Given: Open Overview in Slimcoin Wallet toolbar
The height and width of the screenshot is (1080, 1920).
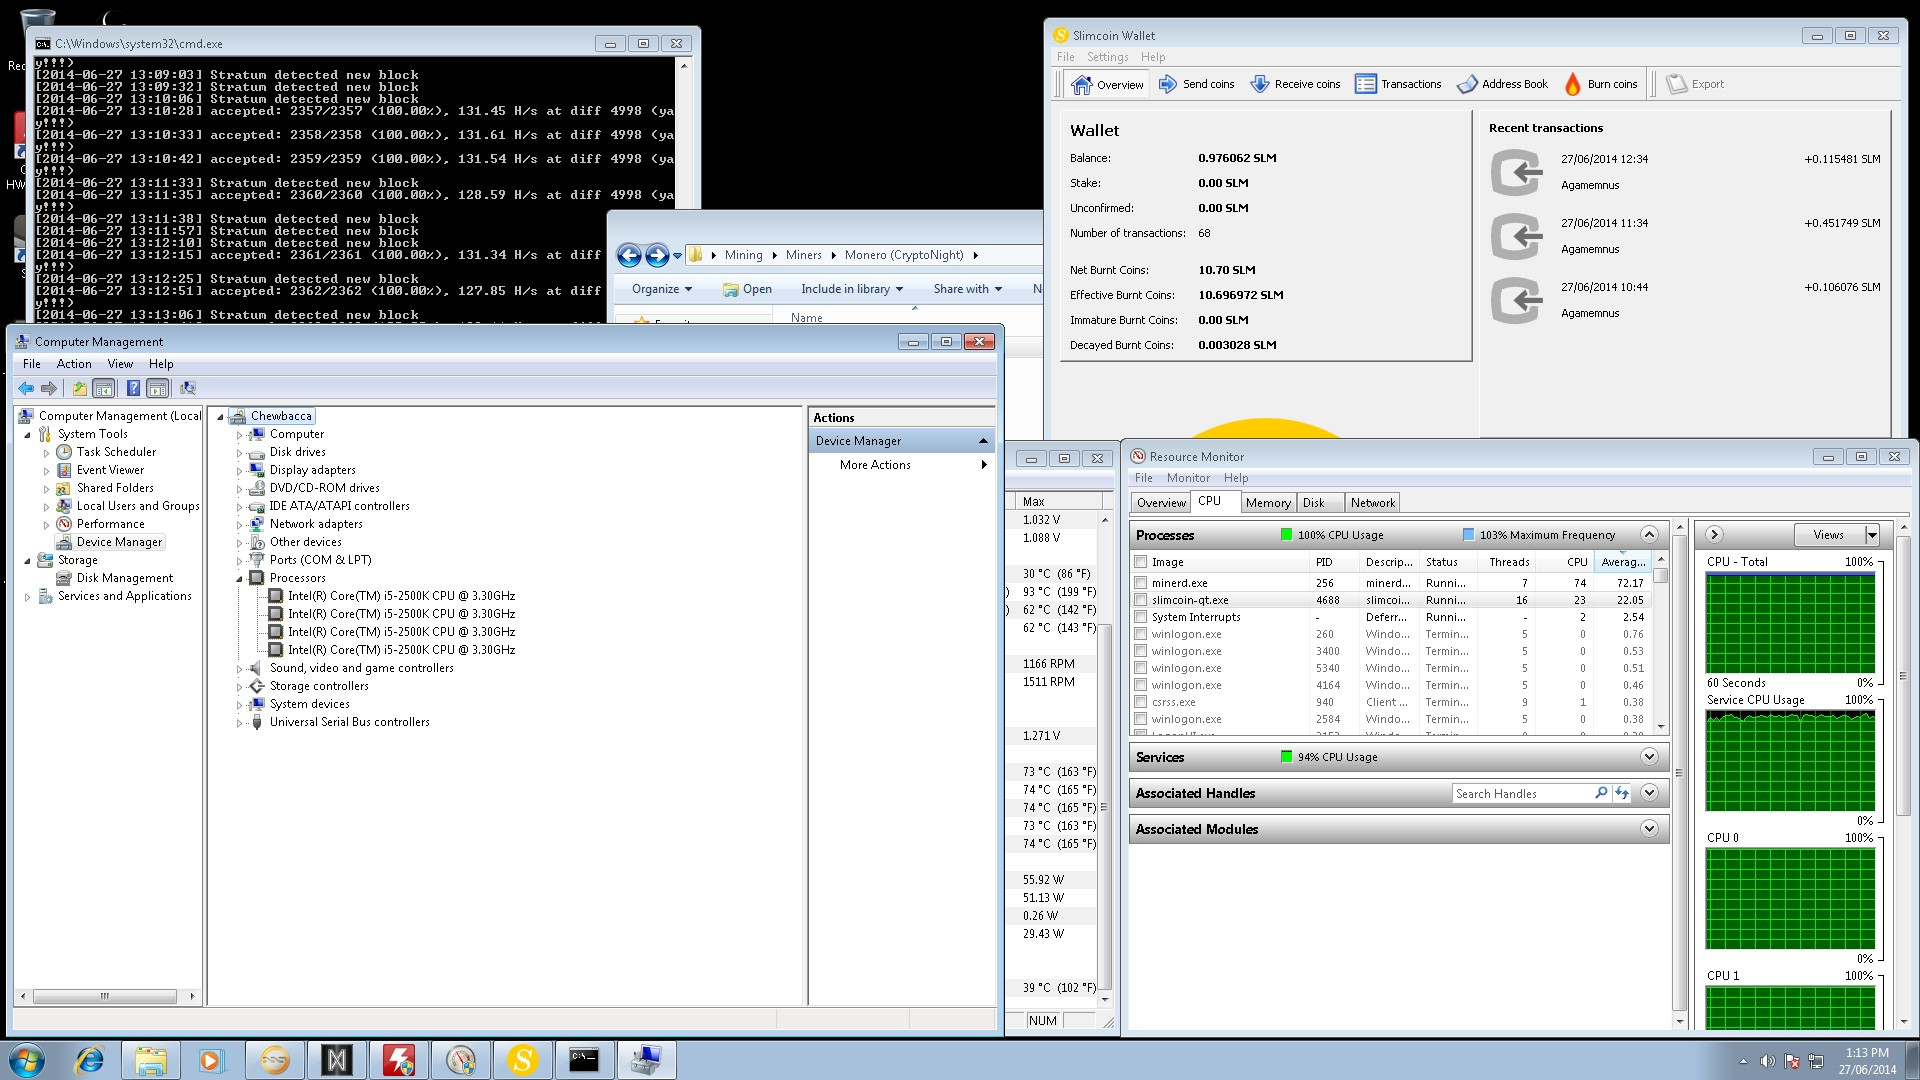Looking at the screenshot, I should [1107, 85].
